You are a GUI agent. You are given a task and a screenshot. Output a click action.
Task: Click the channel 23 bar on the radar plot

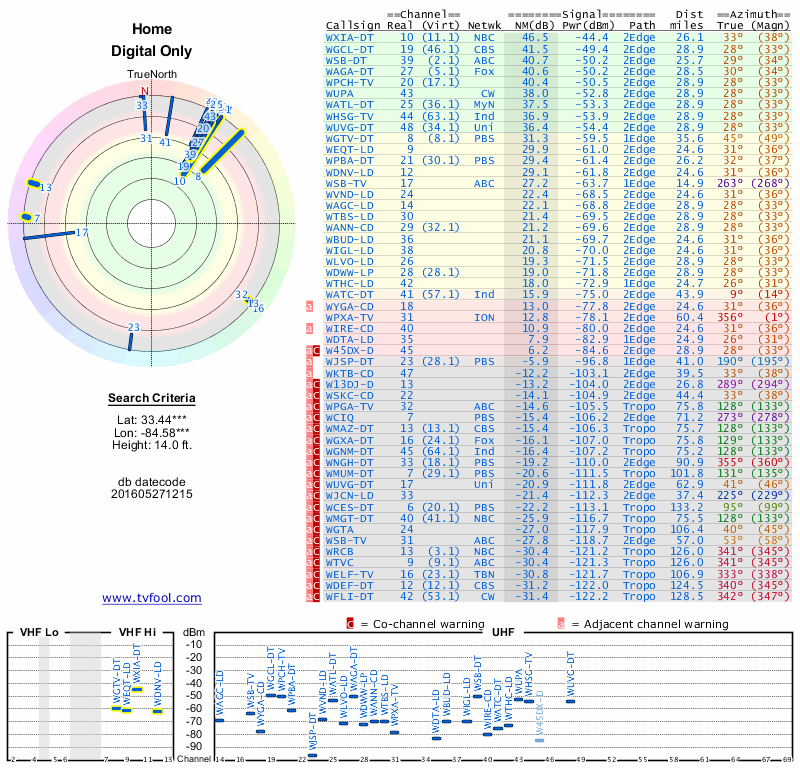tap(130, 340)
